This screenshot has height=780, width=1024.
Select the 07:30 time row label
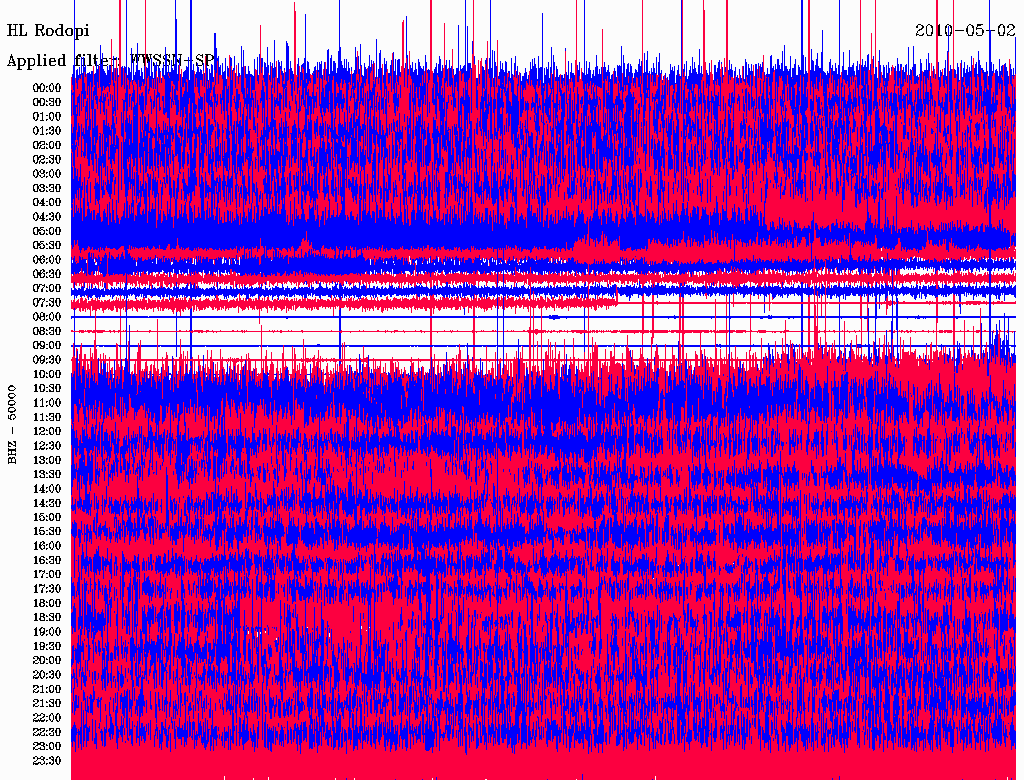click(x=47, y=302)
